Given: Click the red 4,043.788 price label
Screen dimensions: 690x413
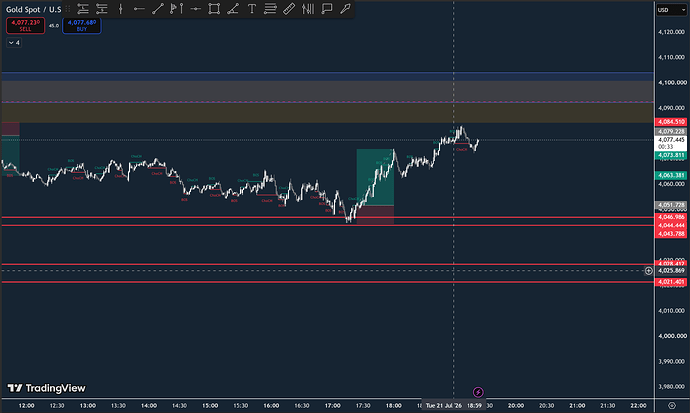Looking at the screenshot, I should click(671, 234).
